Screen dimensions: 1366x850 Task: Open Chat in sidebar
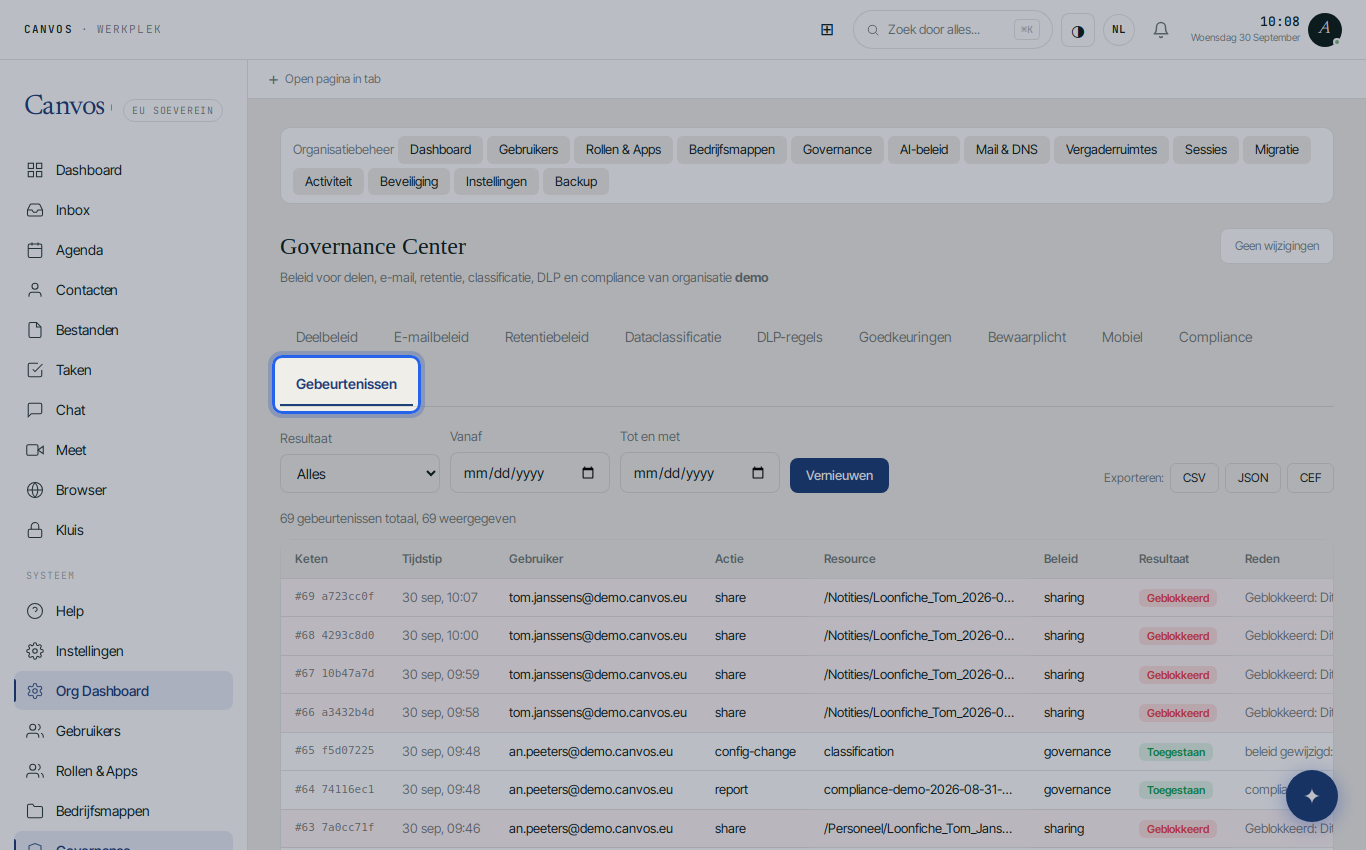pos(124,410)
